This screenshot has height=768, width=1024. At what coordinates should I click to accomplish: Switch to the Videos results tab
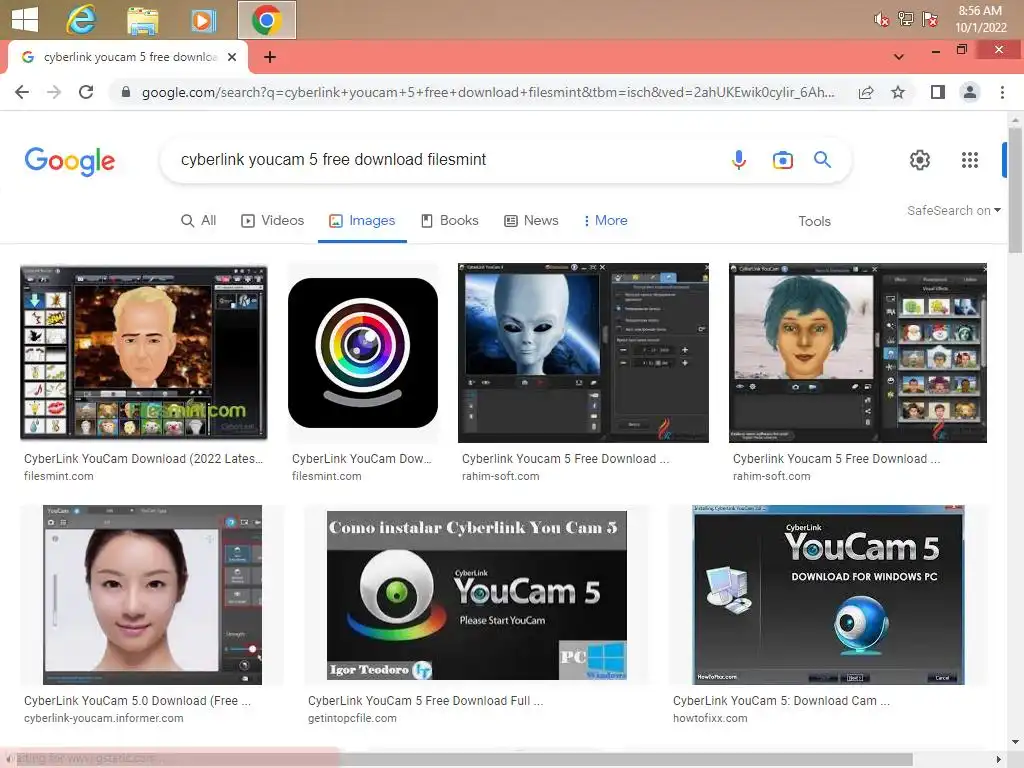(x=273, y=221)
